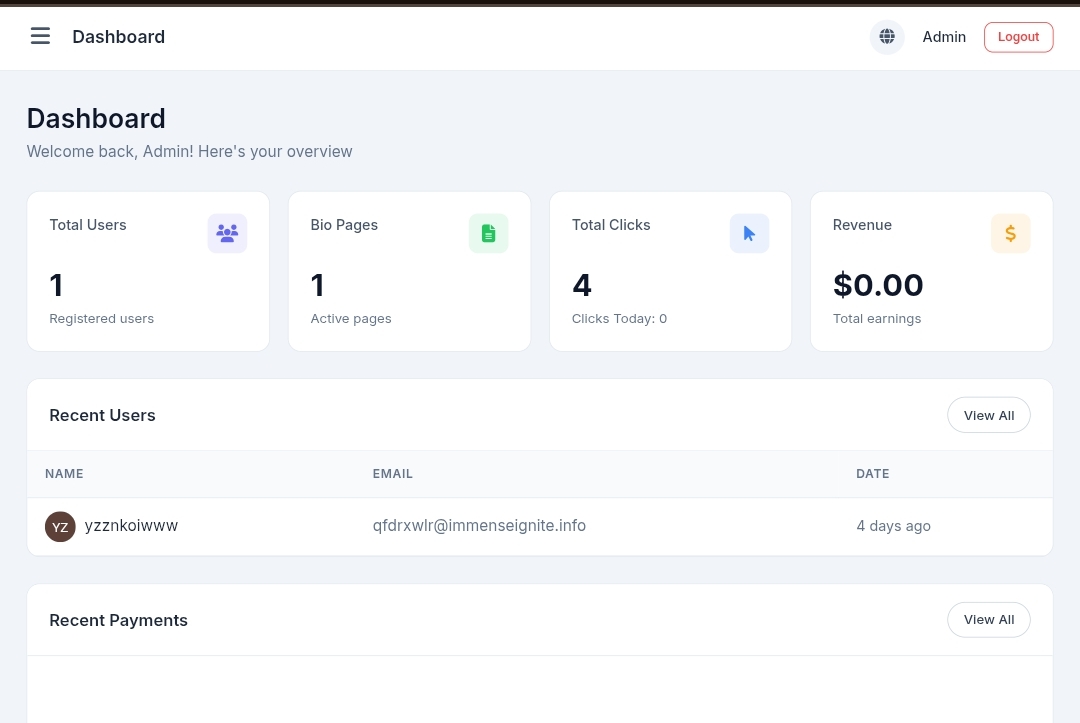
Task: Click the $0.00 revenue value
Action: point(878,285)
